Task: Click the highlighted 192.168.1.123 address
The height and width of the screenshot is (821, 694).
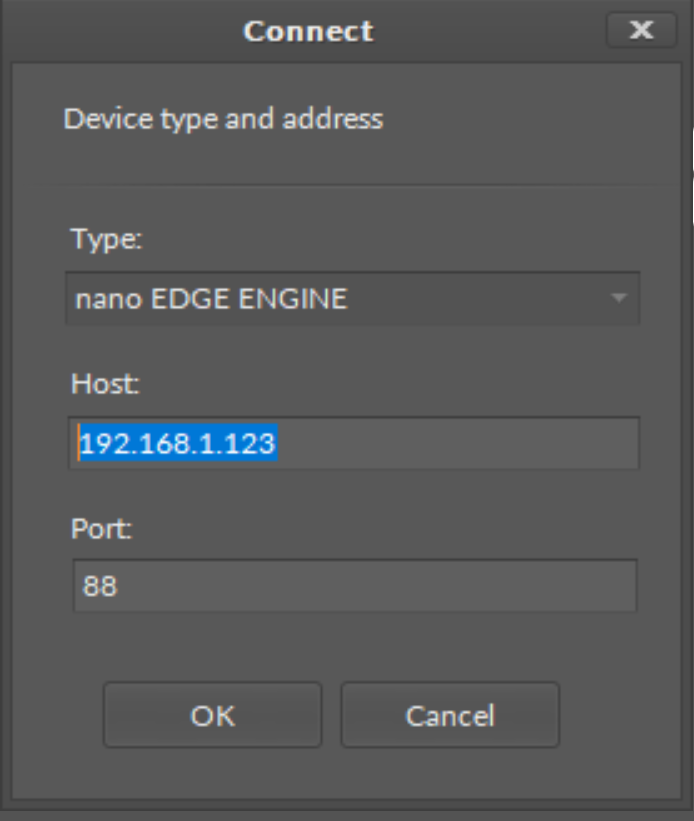Action: (178, 443)
